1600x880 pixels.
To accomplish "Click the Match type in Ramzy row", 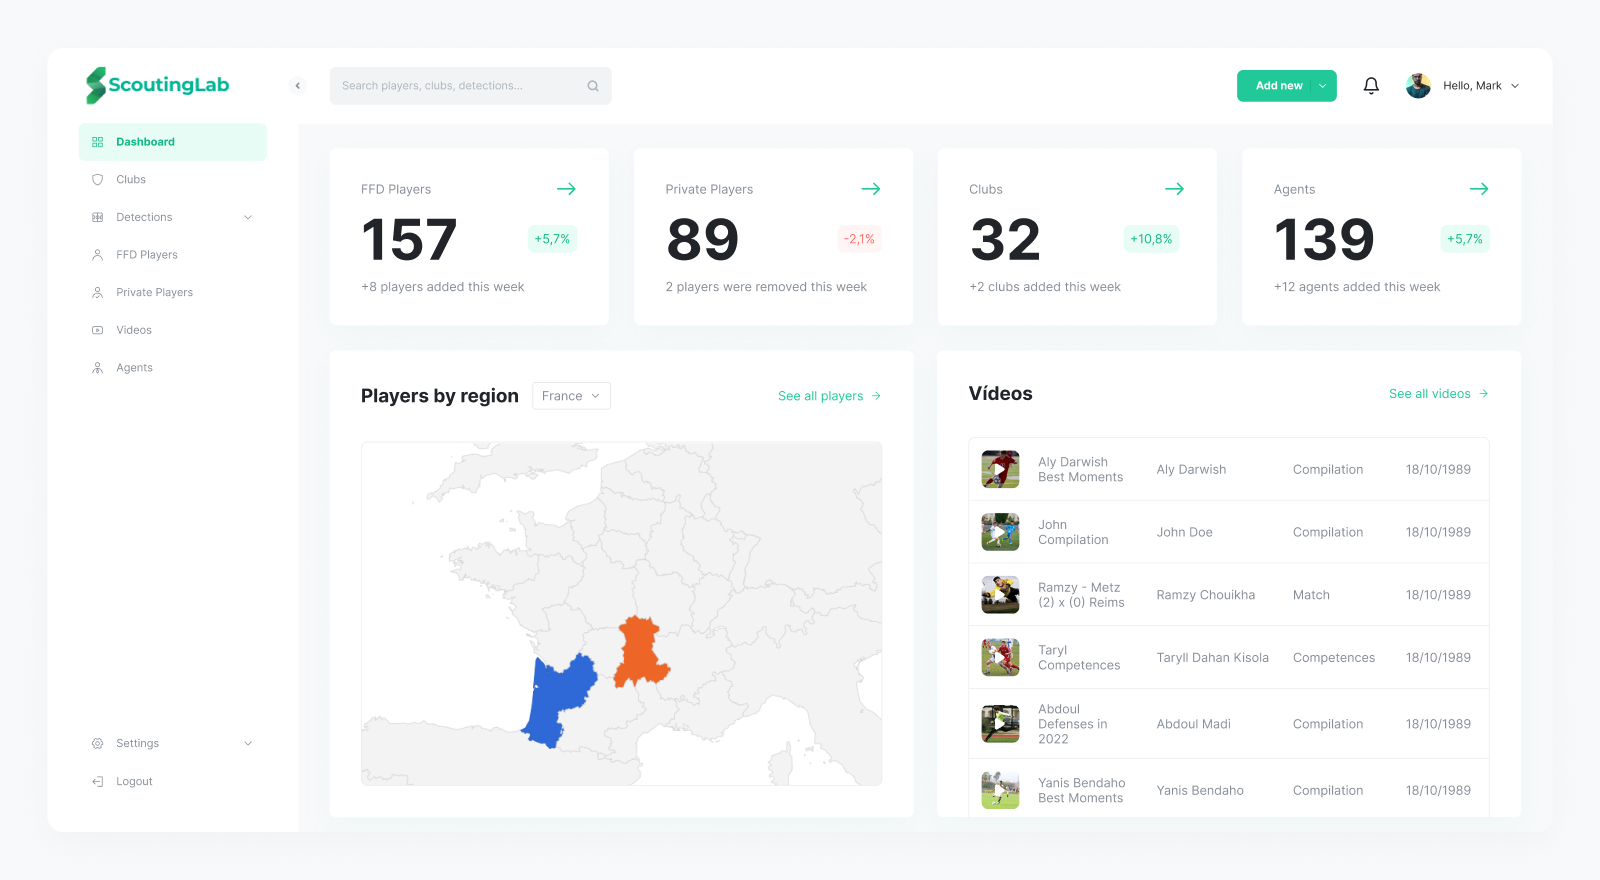I will (1311, 595).
